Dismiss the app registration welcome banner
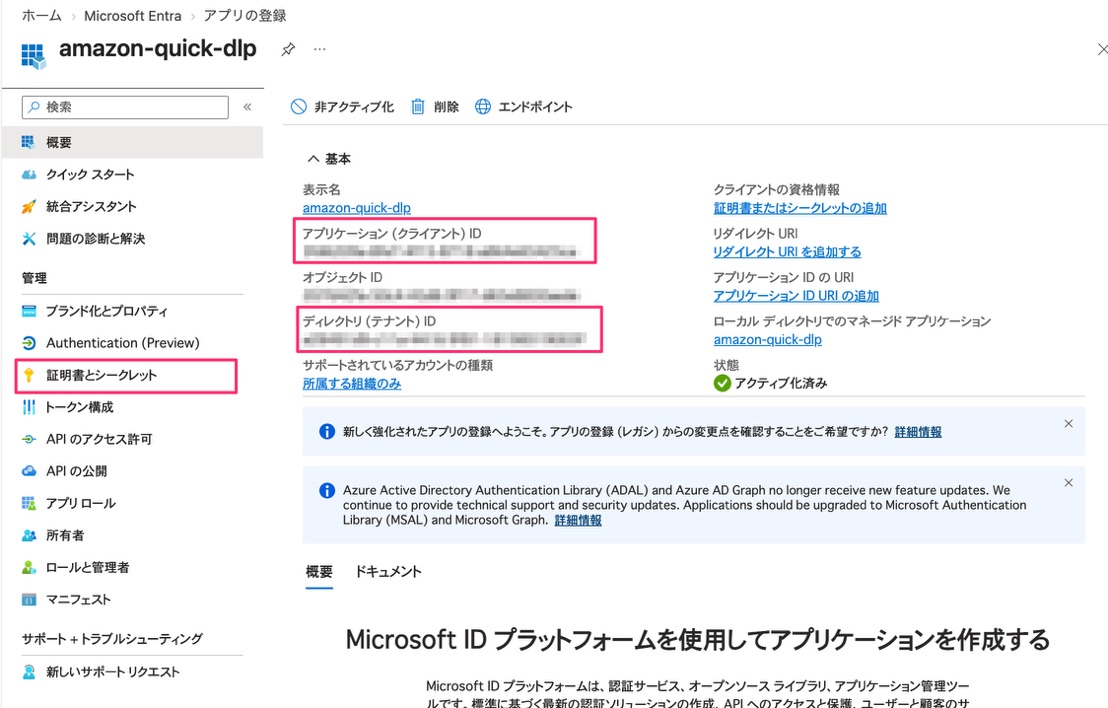 (1068, 424)
